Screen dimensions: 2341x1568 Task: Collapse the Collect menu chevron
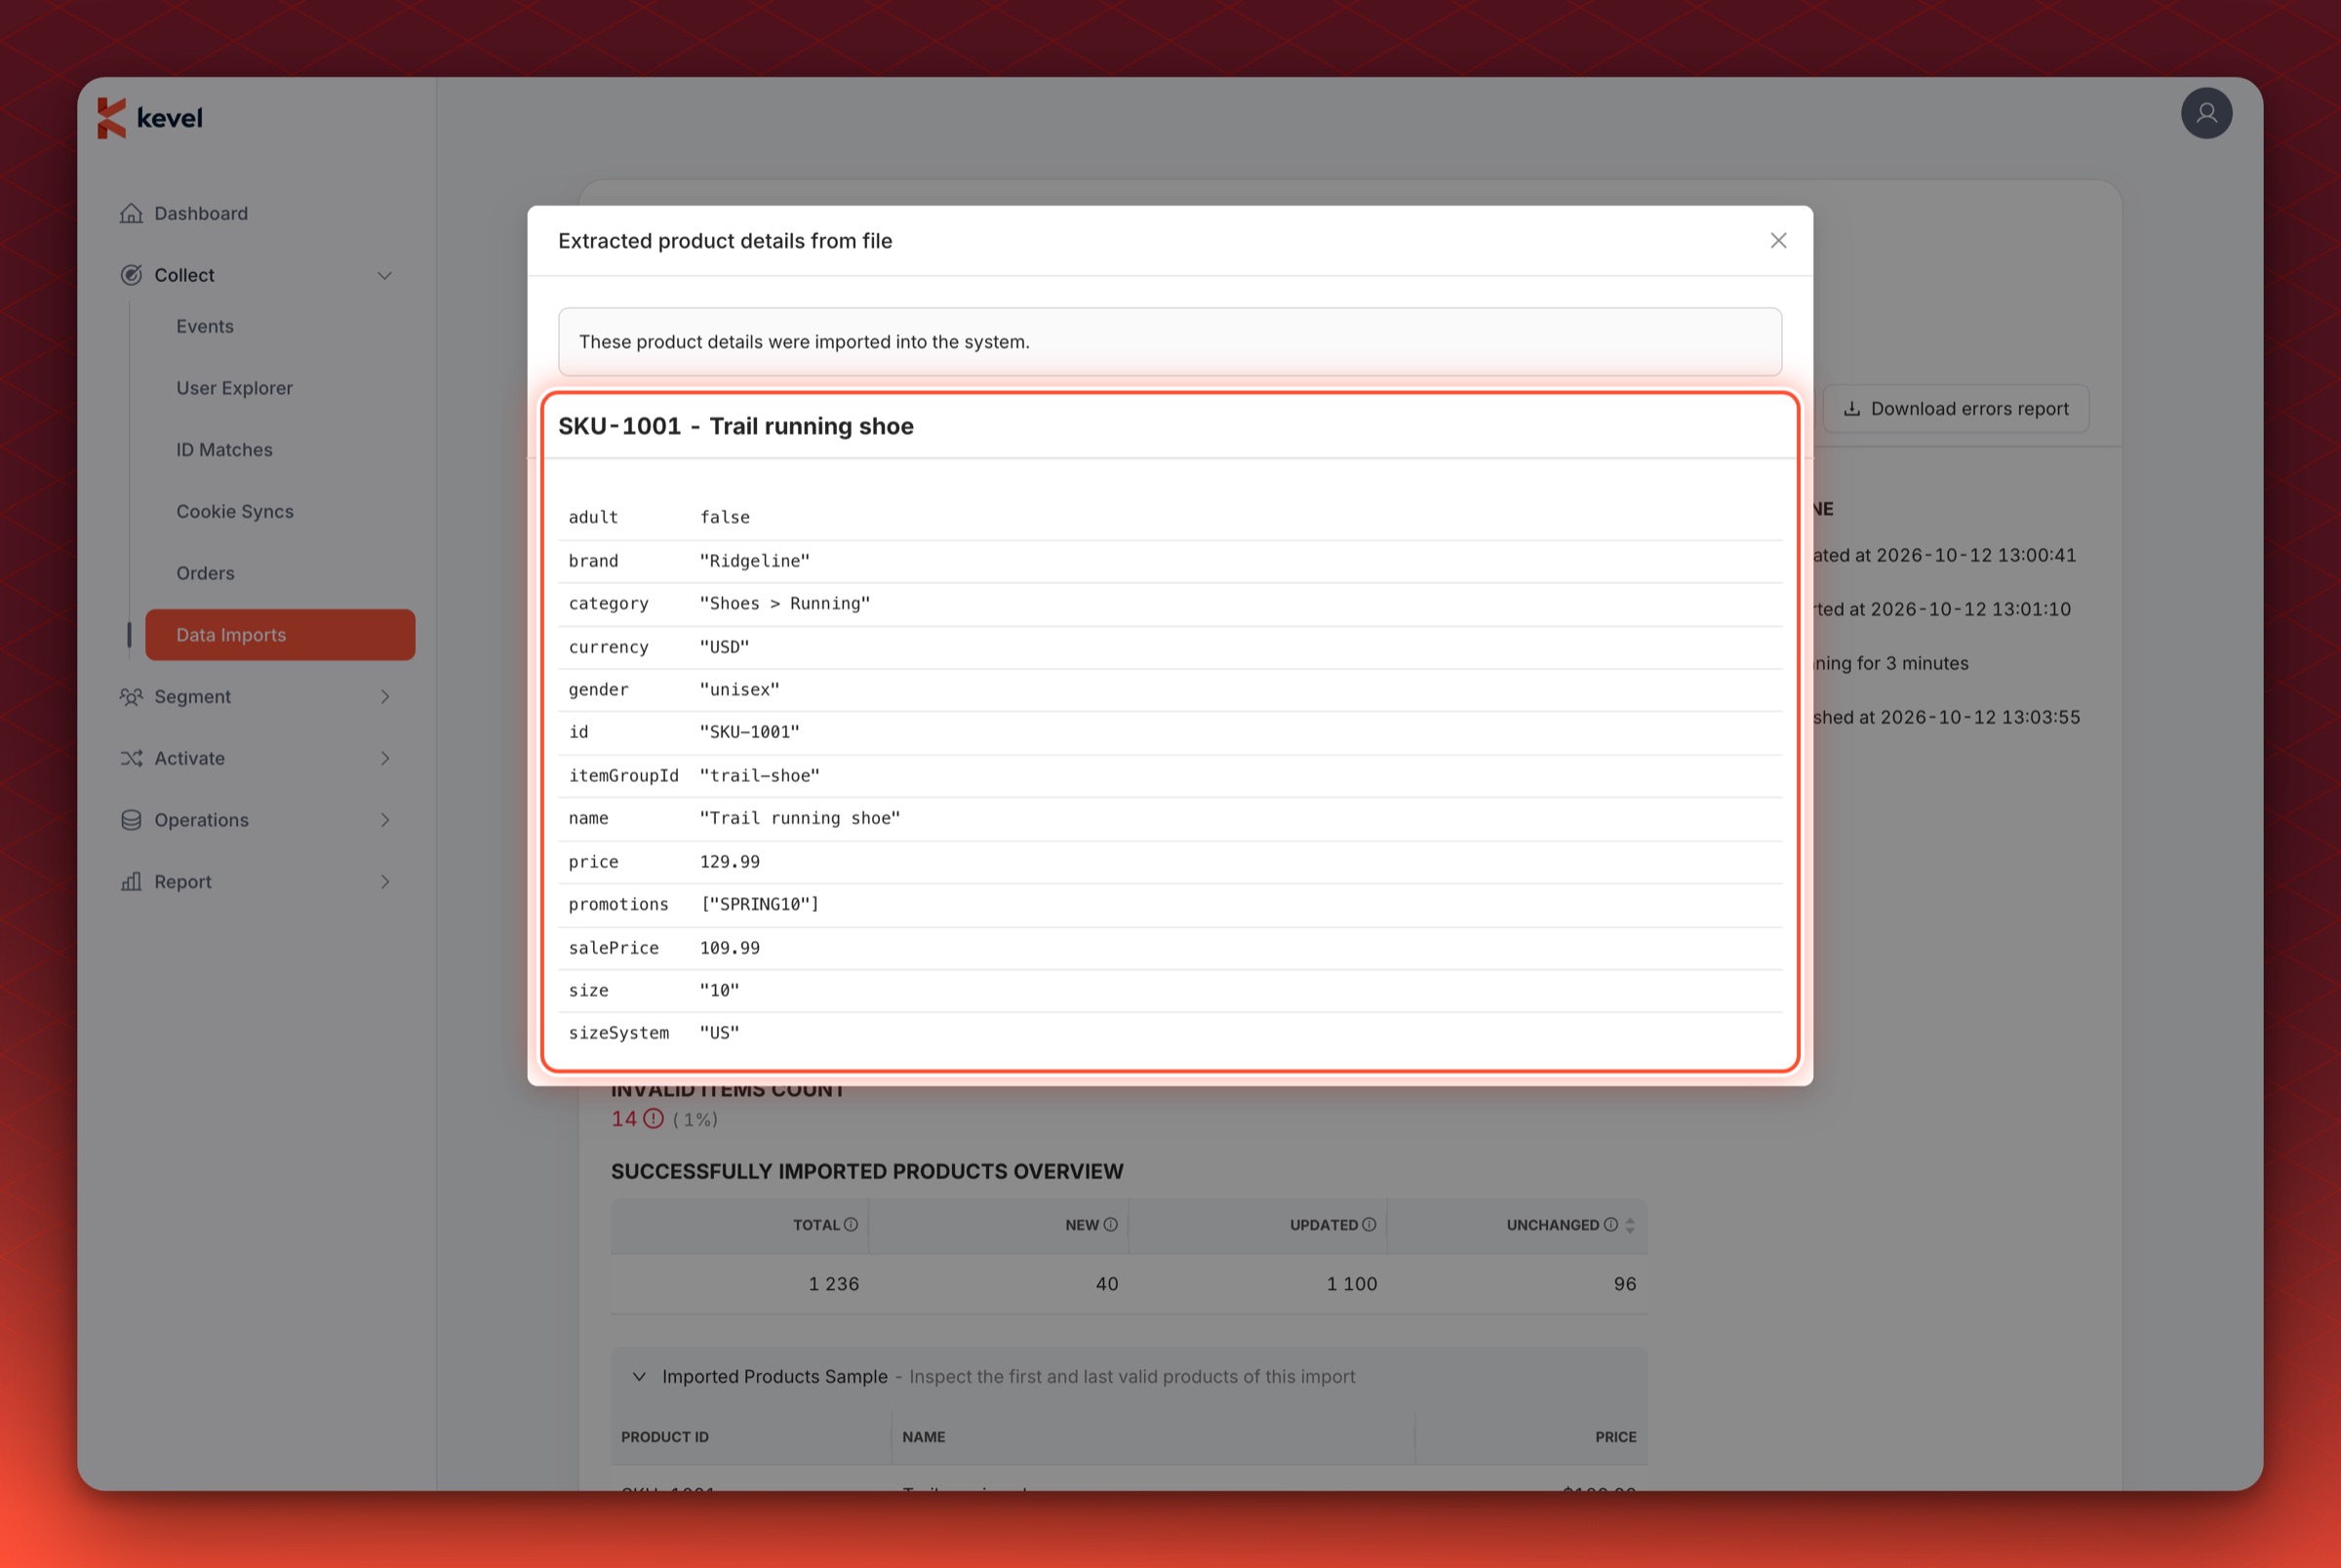coord(384,275)
